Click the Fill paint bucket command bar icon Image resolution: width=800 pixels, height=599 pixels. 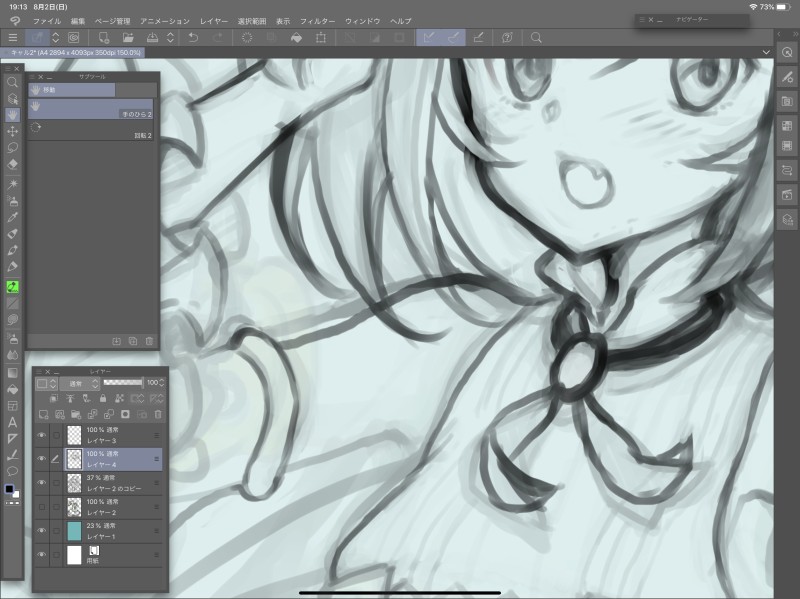click(296, 38)
